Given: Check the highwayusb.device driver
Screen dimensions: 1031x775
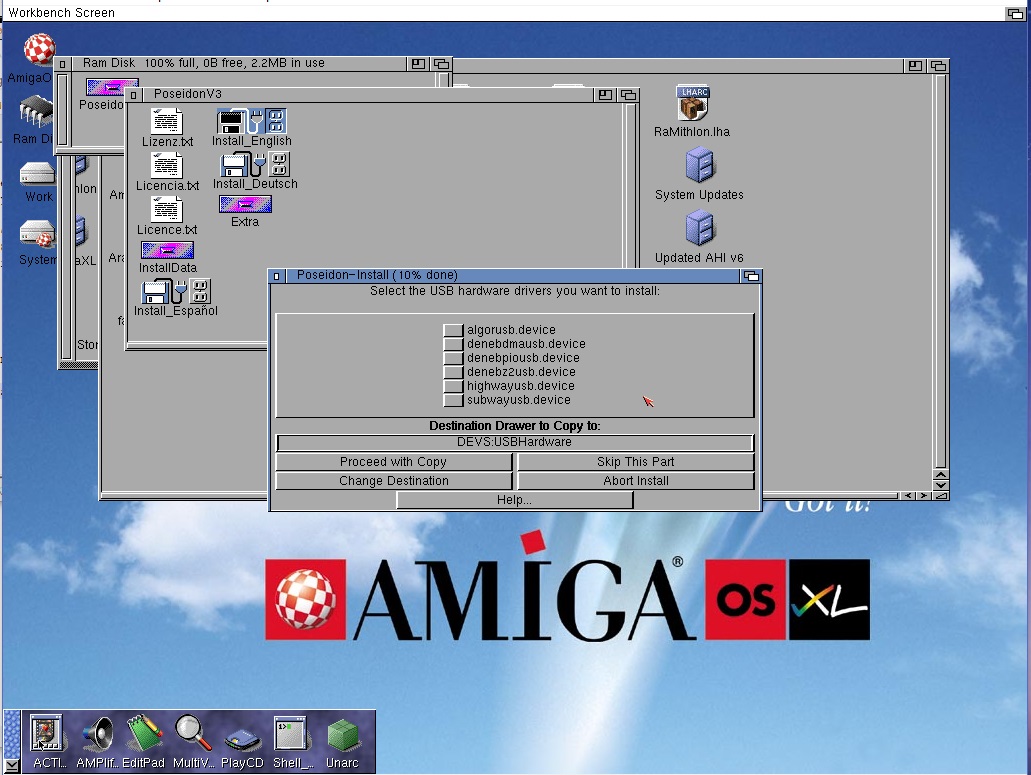Looking at the screenshot, I should pyautogui.click(x=452, y=386).
